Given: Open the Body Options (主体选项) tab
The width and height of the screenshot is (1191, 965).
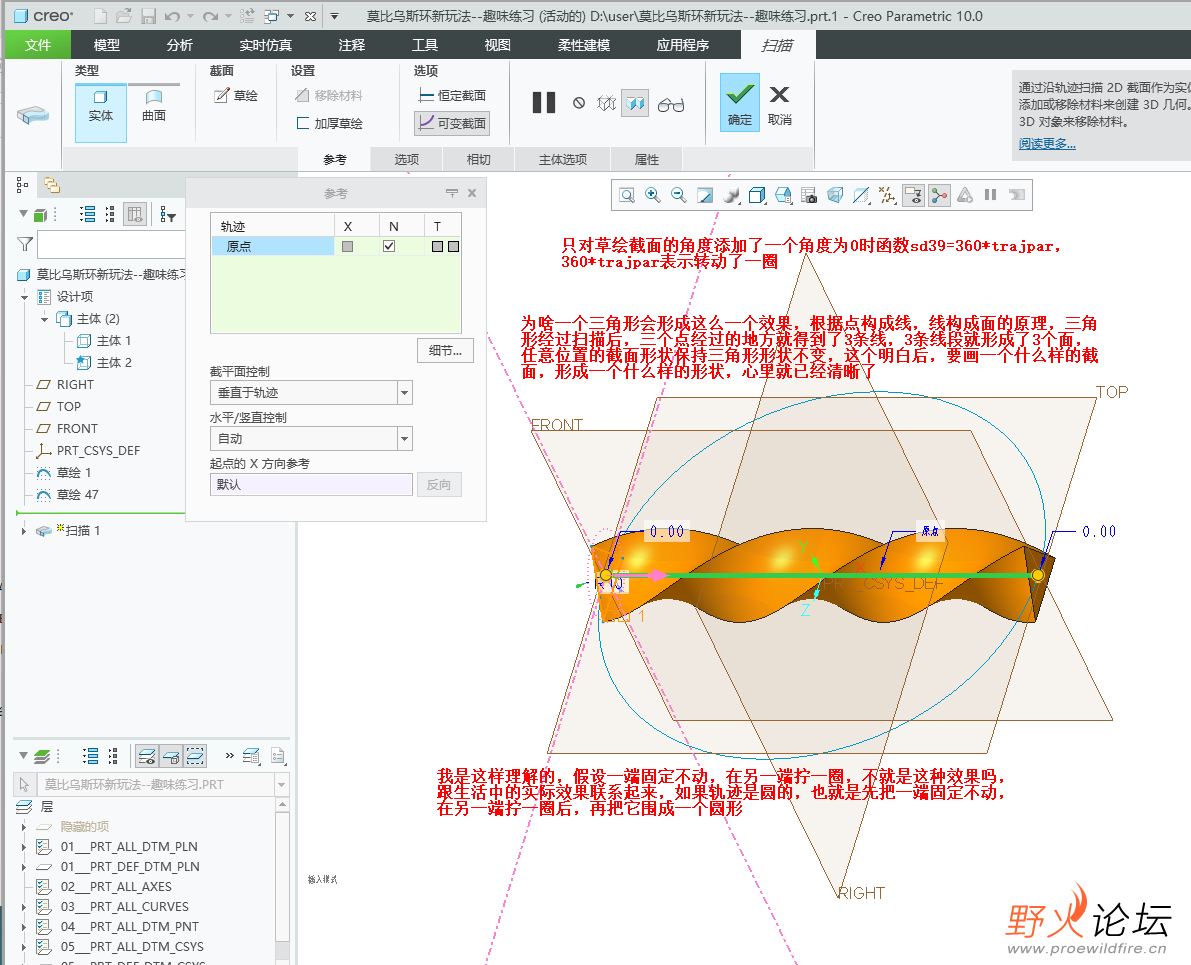Looking at the screenshot, I should point(563,160).
